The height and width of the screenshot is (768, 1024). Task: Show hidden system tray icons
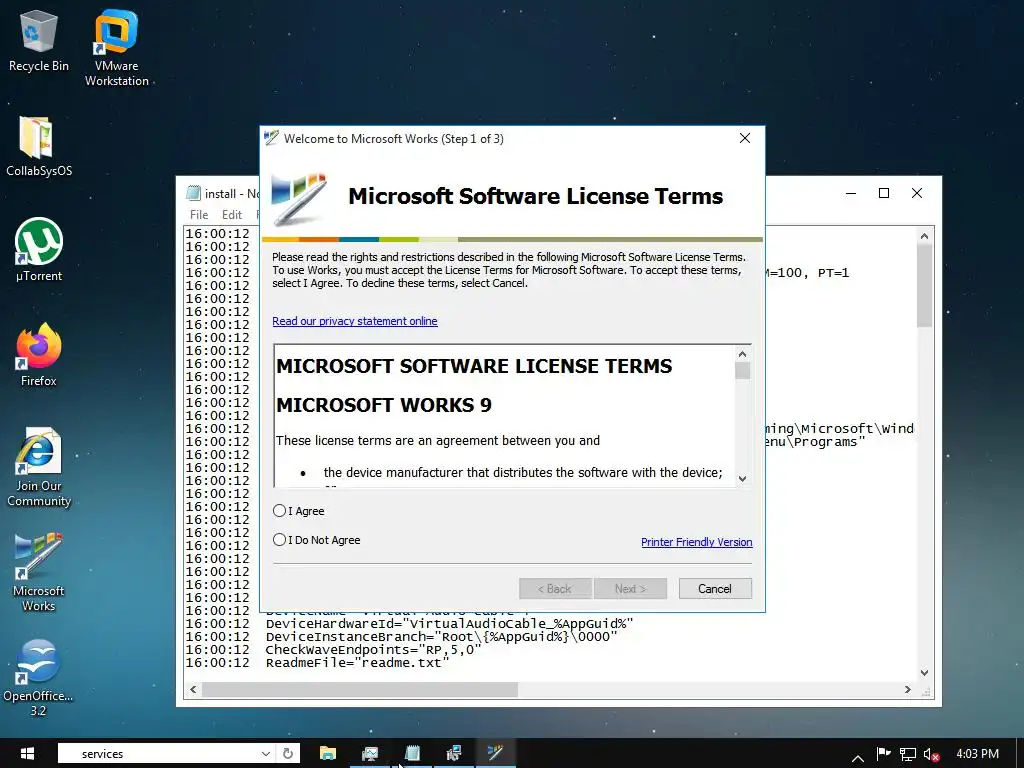coord(858,756)
